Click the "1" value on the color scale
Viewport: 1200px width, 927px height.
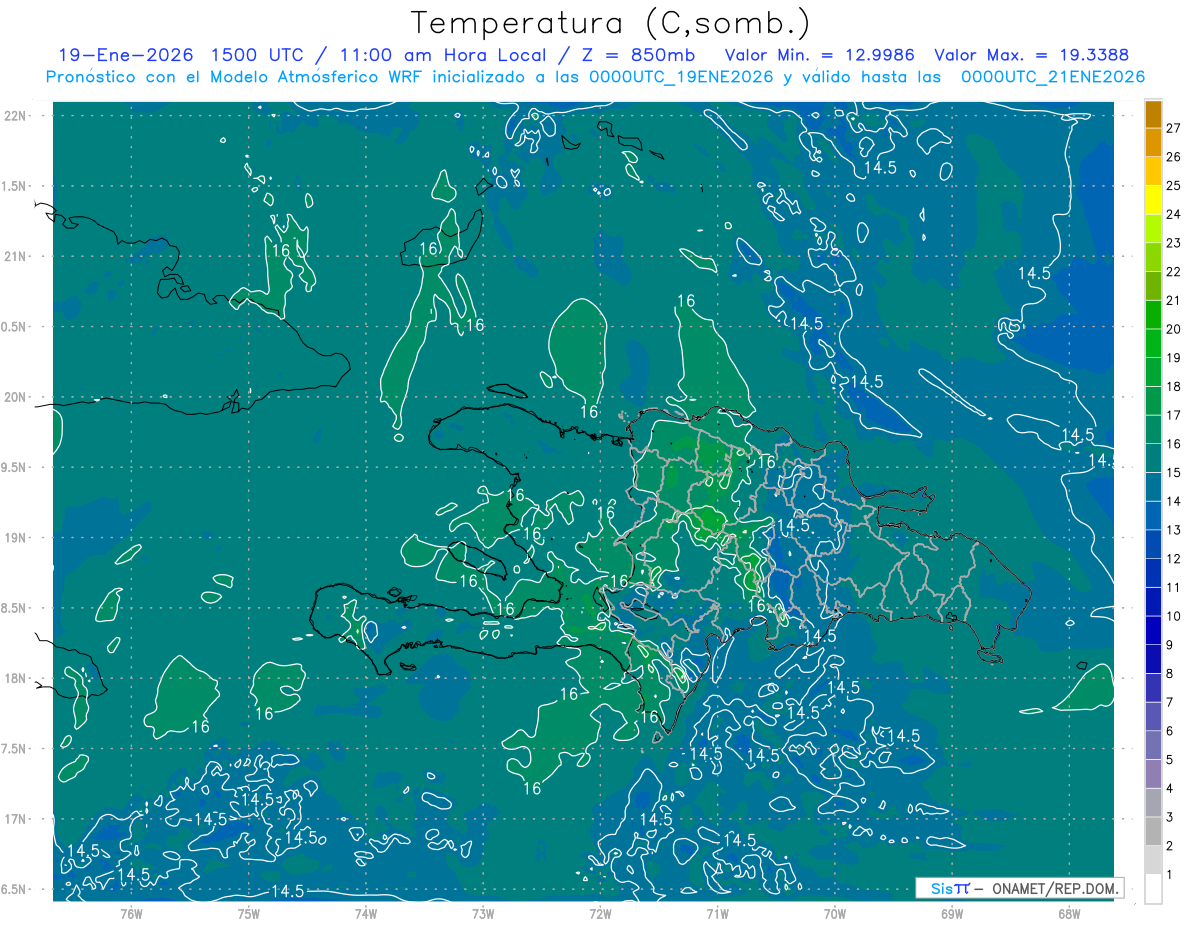click(x=1170, y=875)
